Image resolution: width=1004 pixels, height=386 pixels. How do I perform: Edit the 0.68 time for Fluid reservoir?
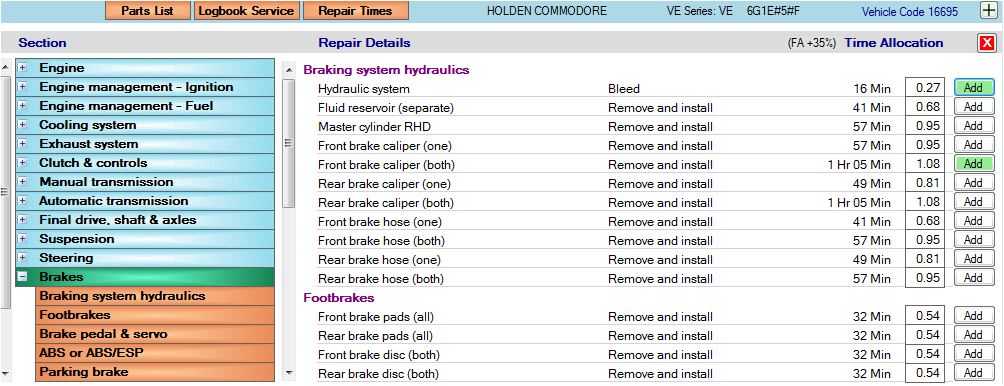click(925, 107)
